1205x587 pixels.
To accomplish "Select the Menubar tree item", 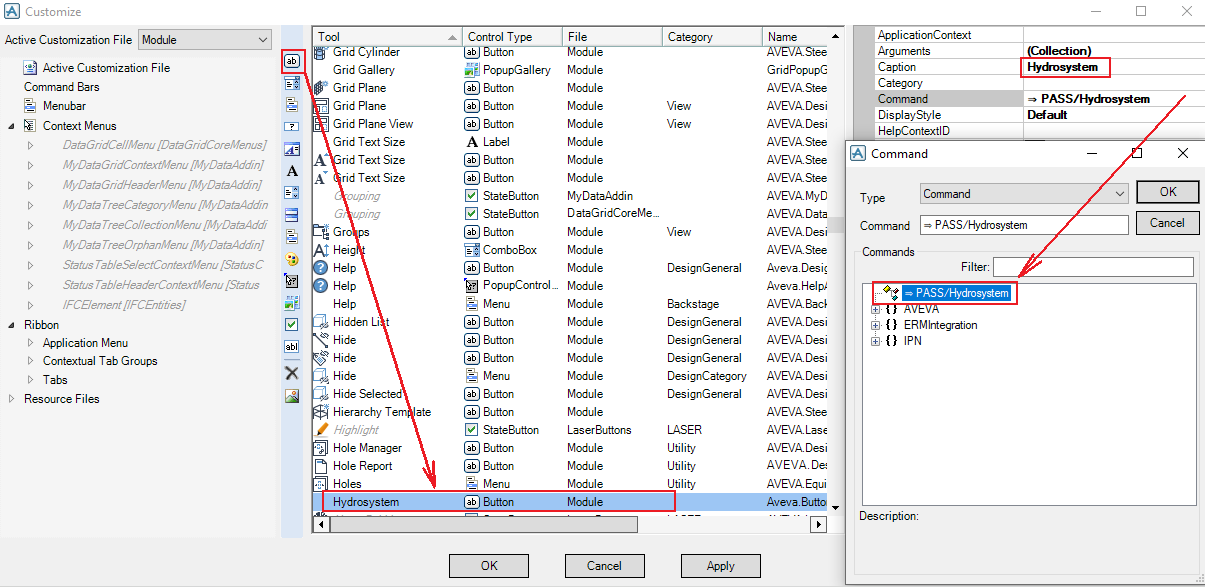I will pyautogui.click(x=64, y=106).
